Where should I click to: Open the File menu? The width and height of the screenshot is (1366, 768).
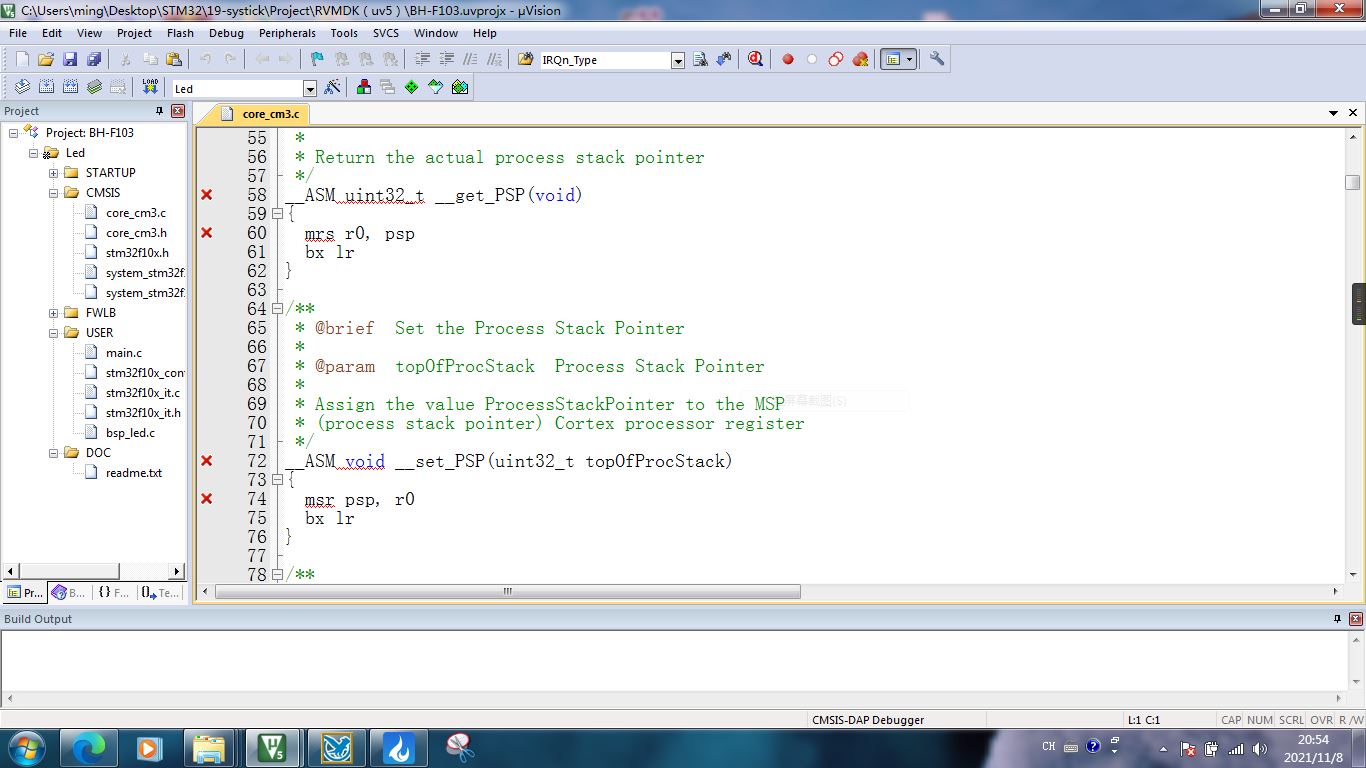pyautogui.click(x=18, y=33)
